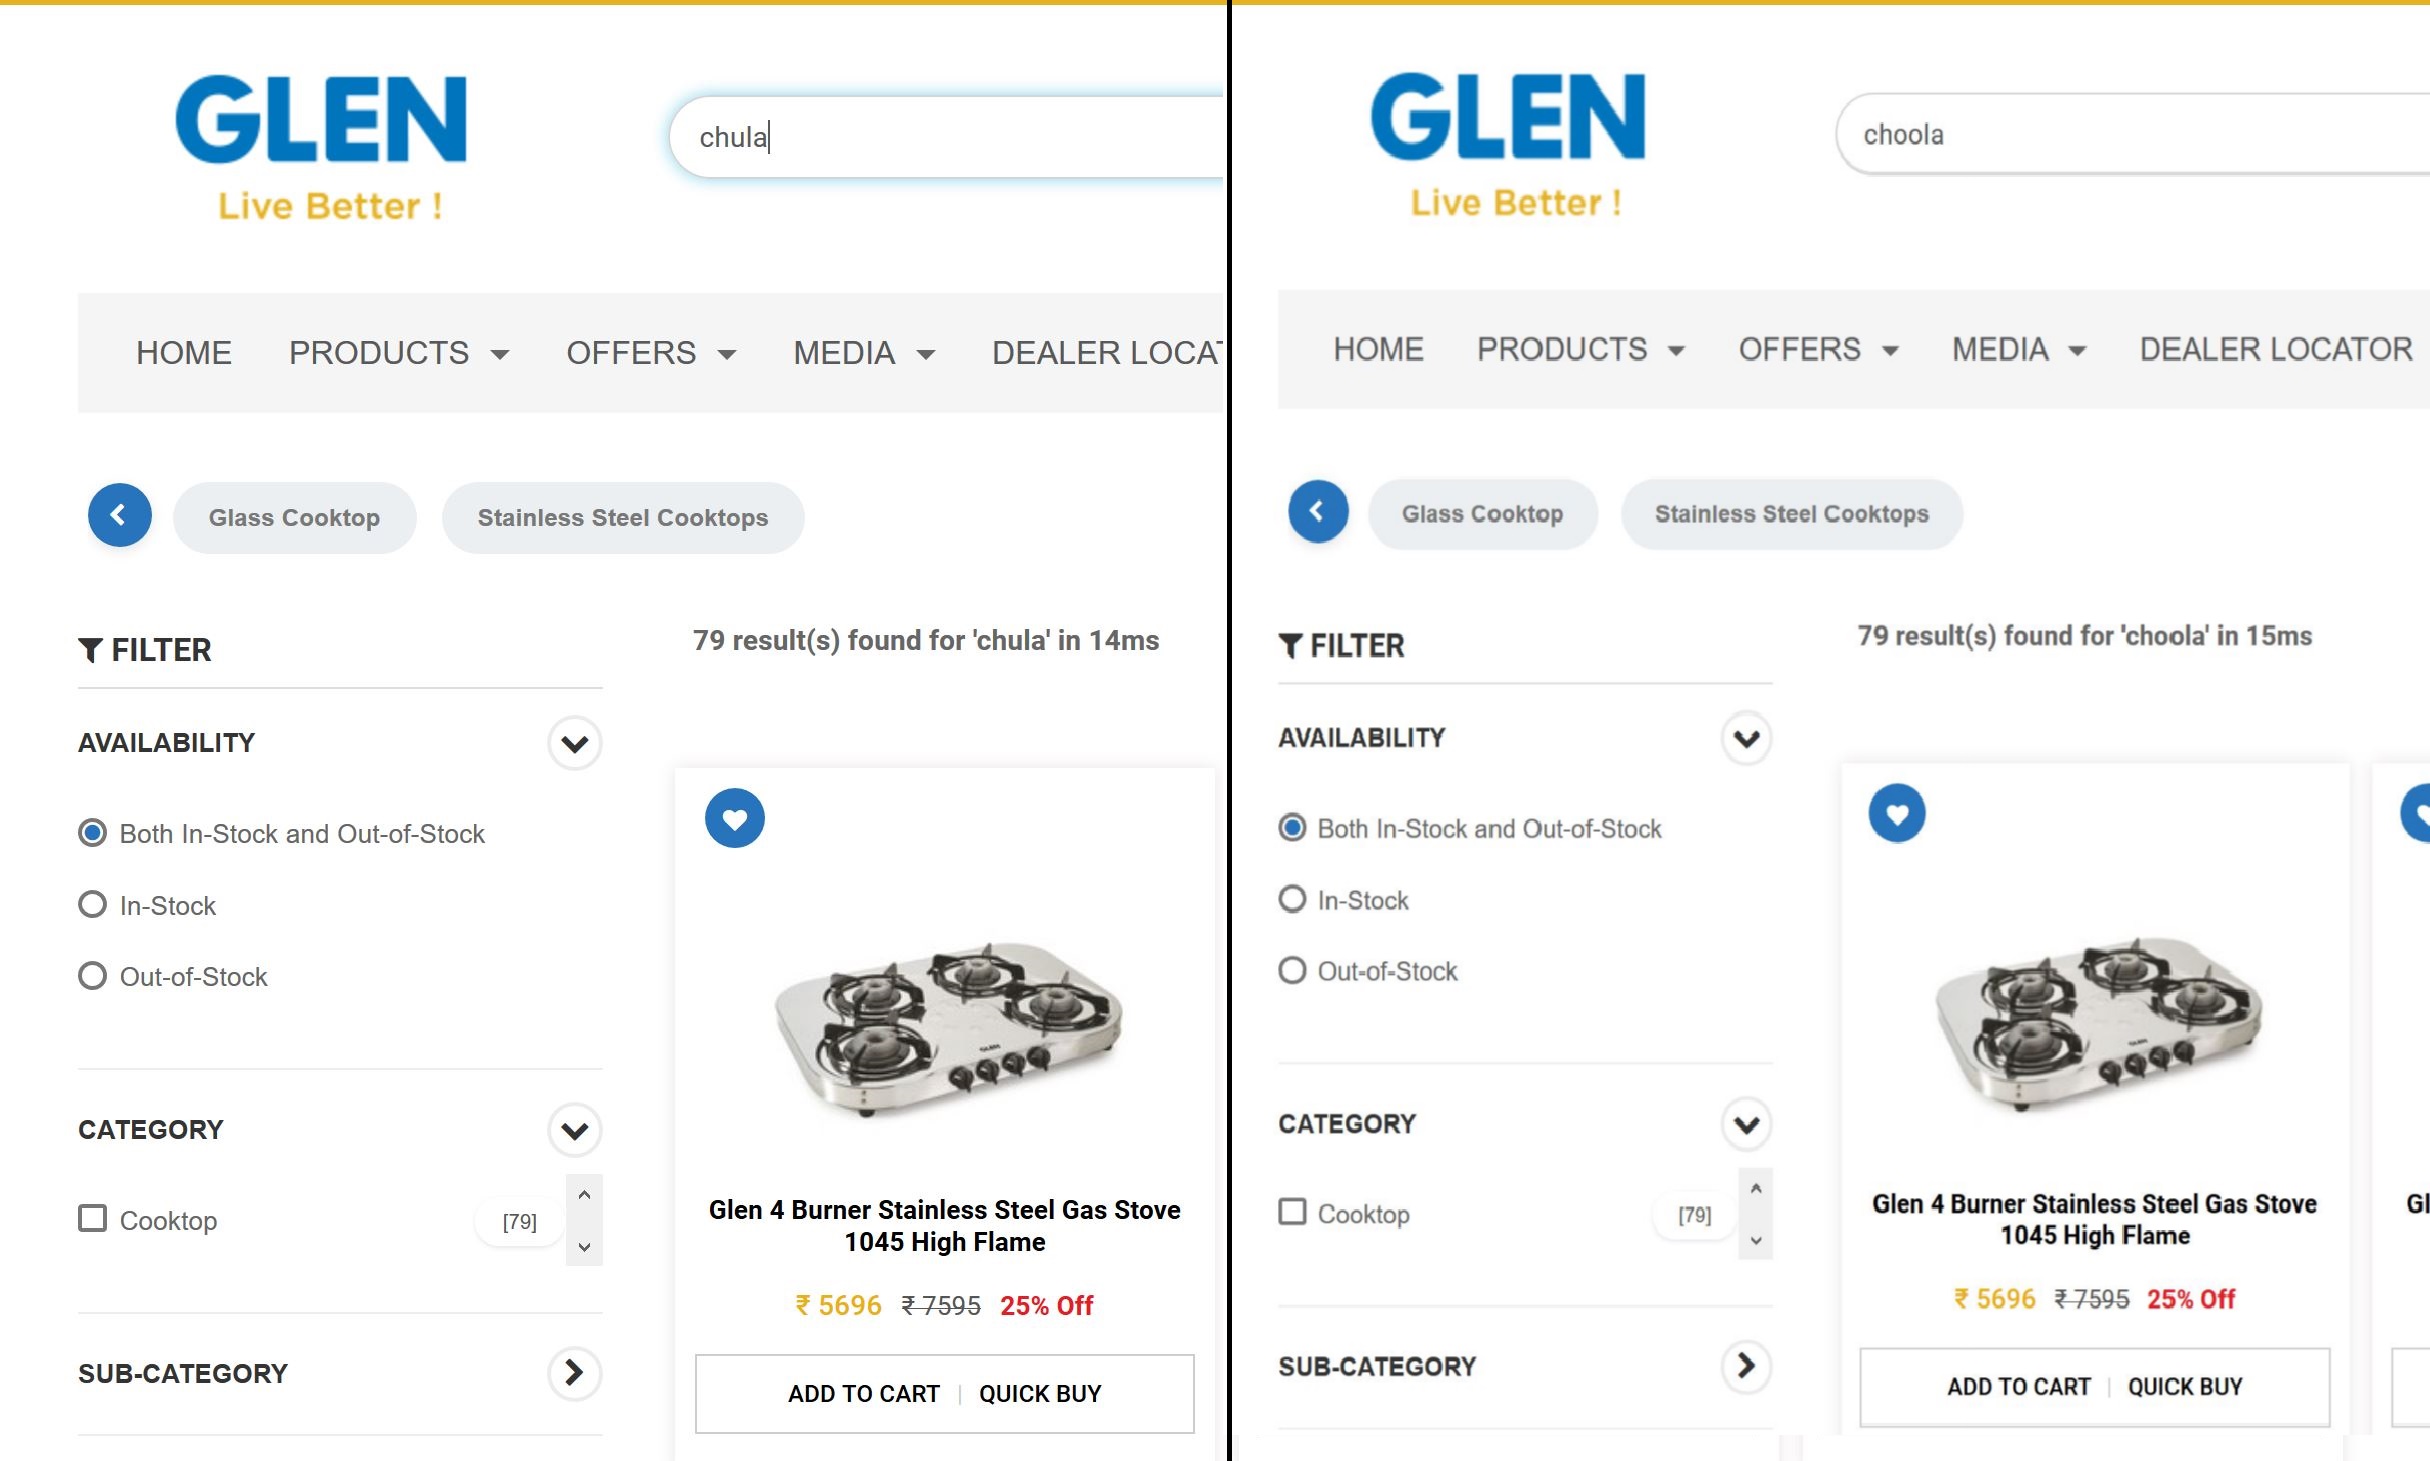Select Out-of-Stock radio in the right pane
Viewport: 2430px width, 1461px height.
1292,971
